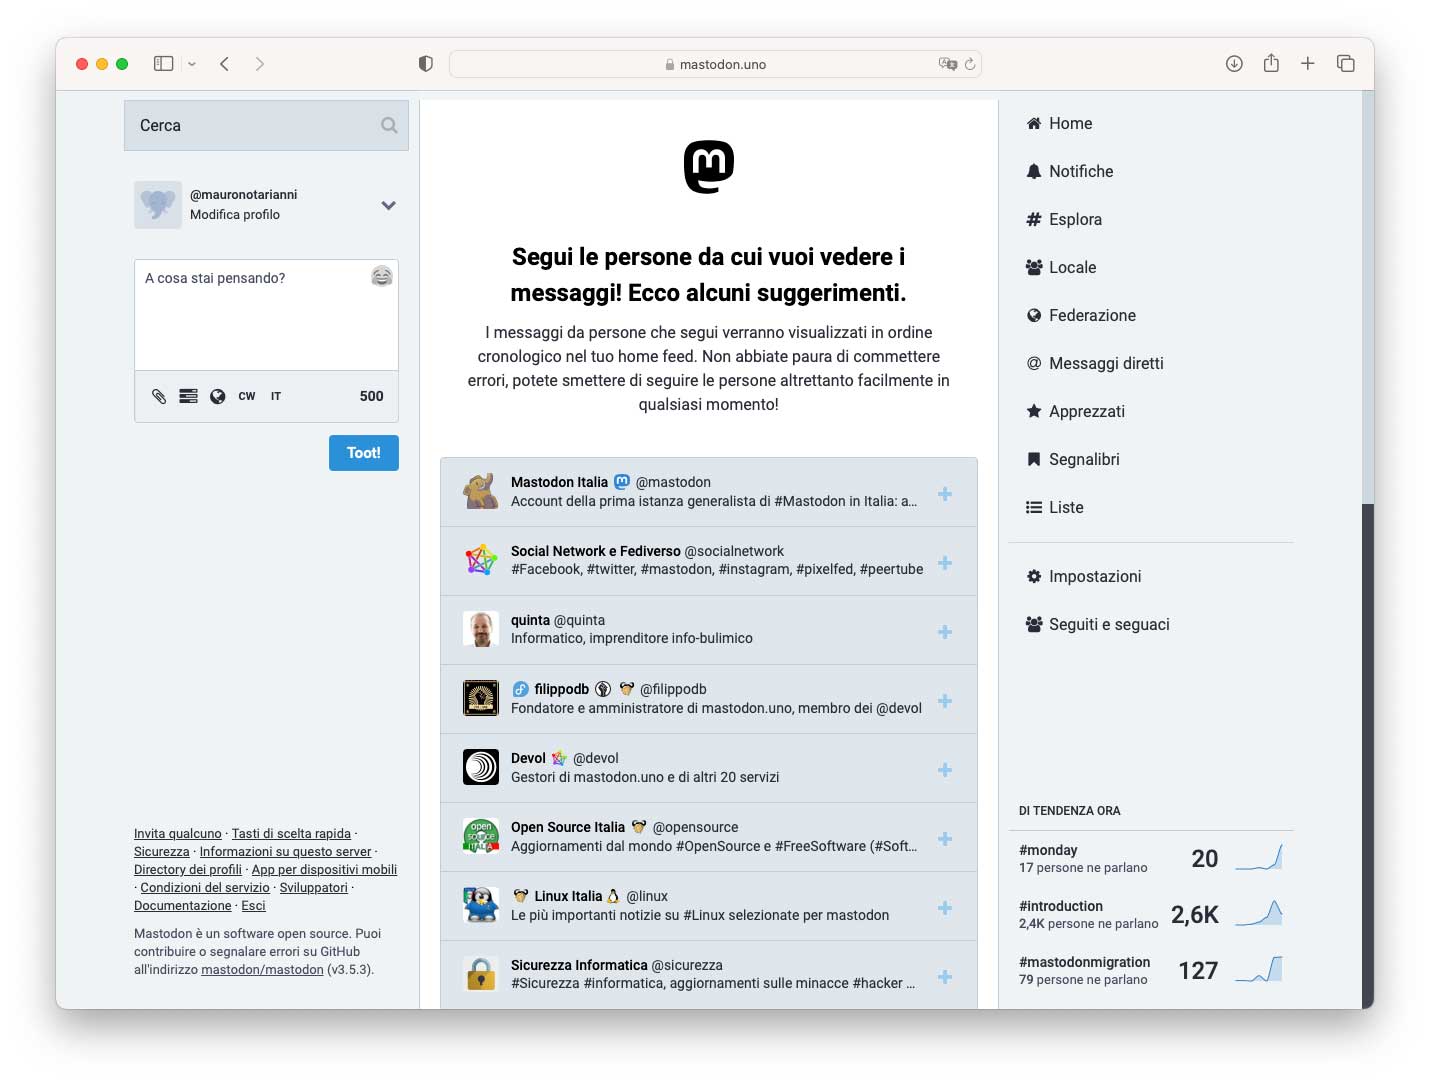This screenshot has height=1083, width=1430.
Task: Open Messaggi diretti
Action: pos(1095,363)
